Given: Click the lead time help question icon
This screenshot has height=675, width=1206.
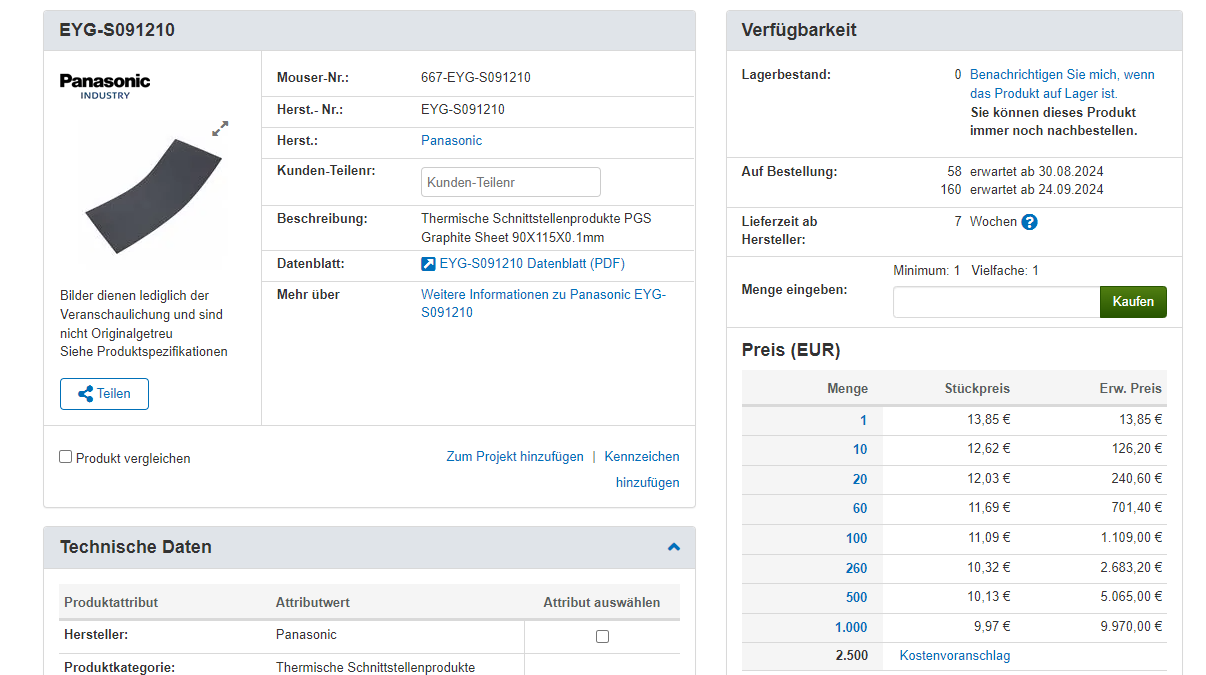Looking at the screenshot, I should 1029,222.
